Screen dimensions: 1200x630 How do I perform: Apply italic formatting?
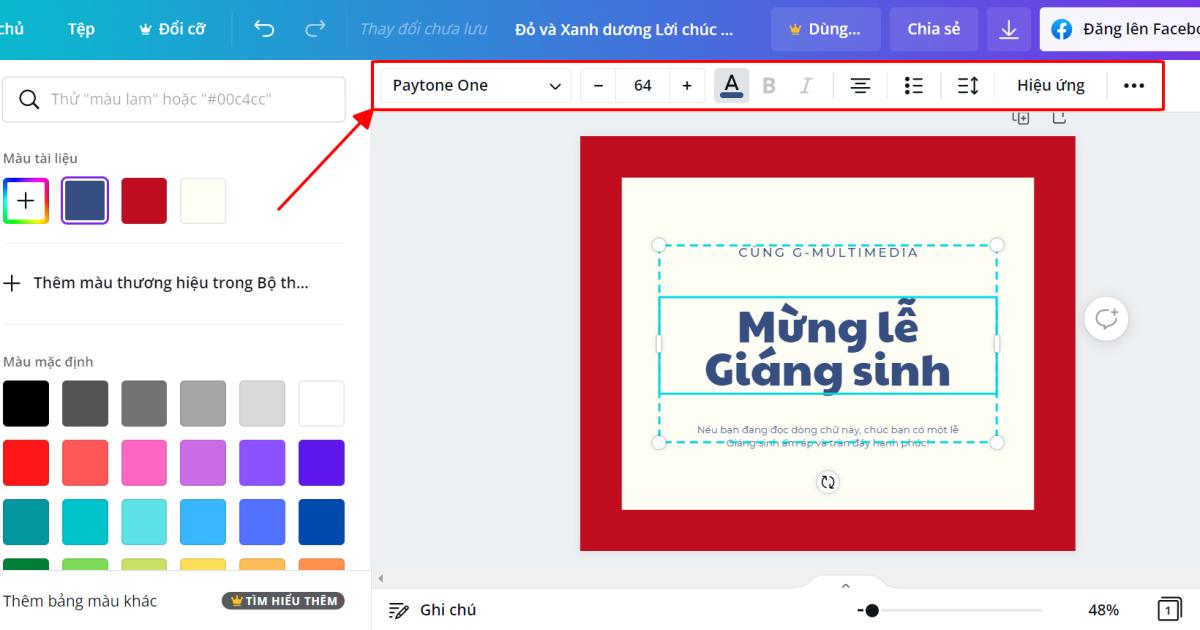point(805,85)
